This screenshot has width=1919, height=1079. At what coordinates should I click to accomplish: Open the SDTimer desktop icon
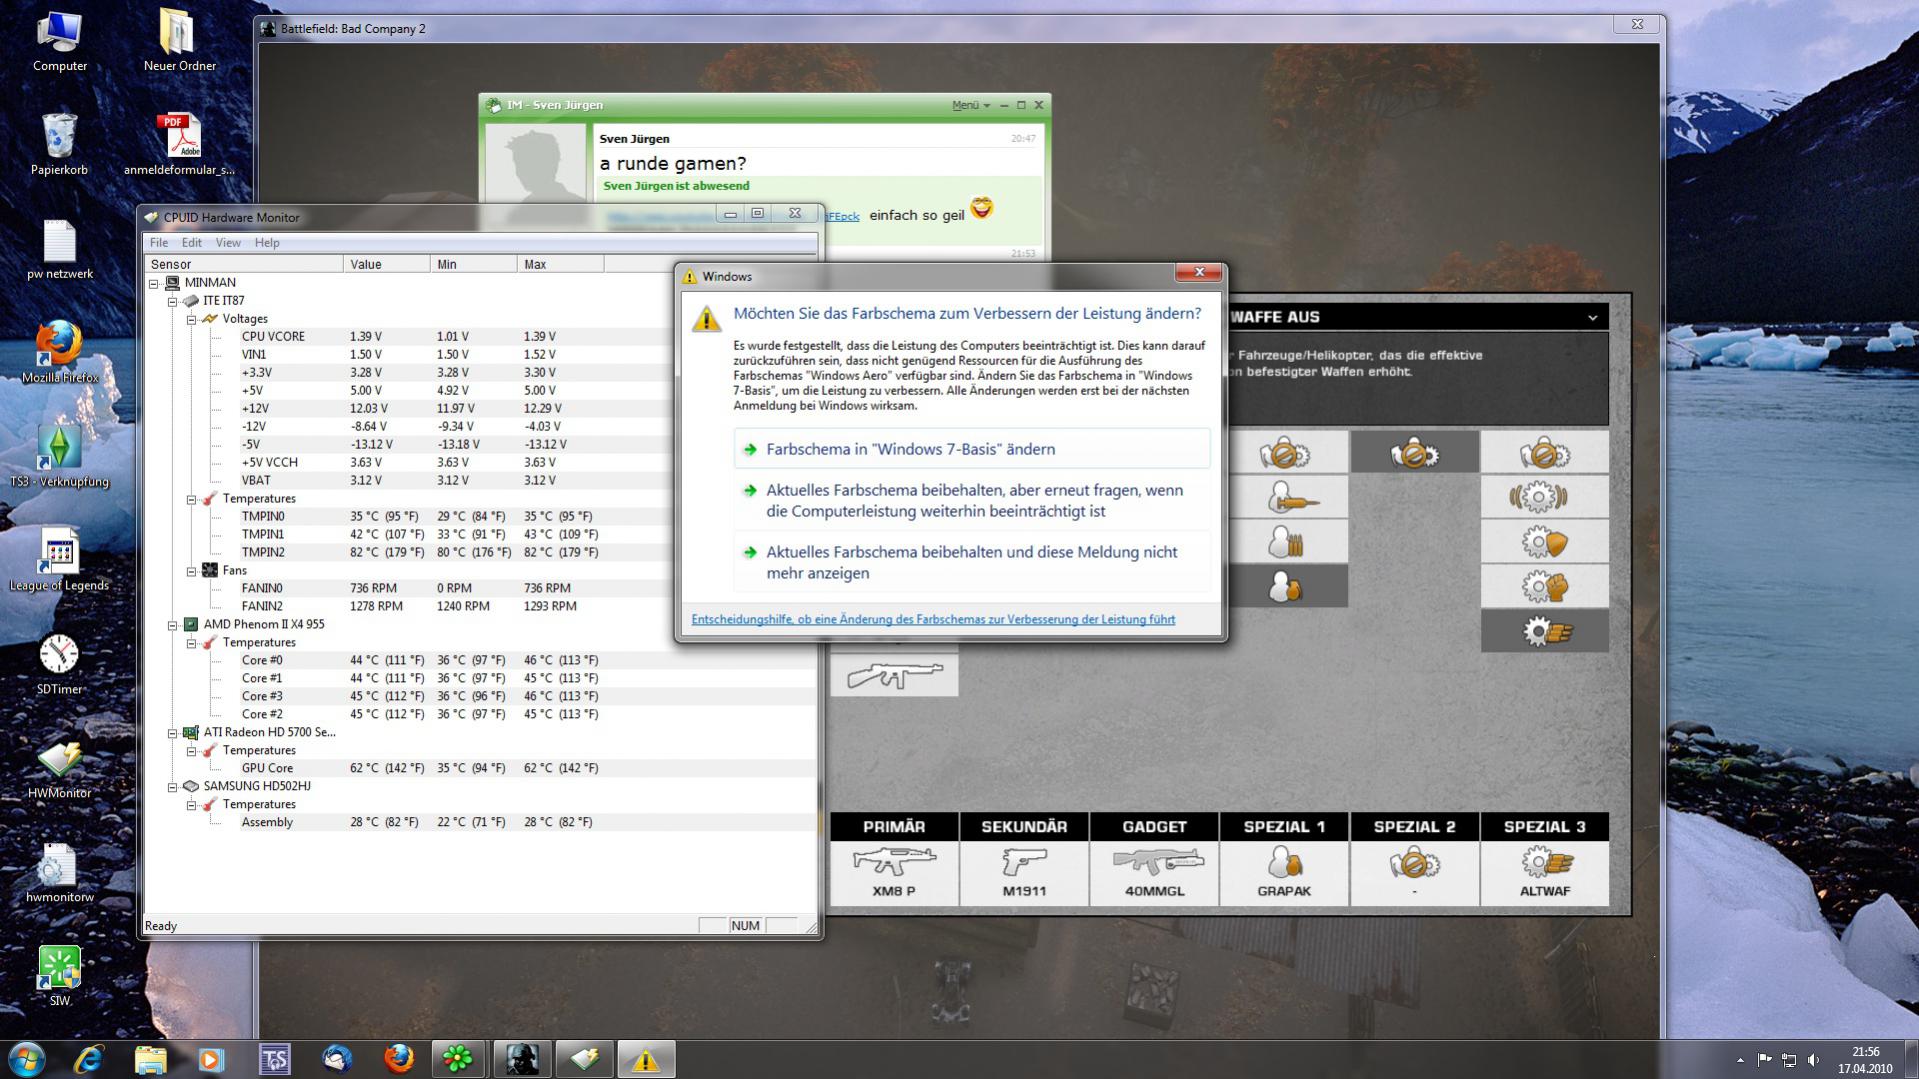coord(59,665)
